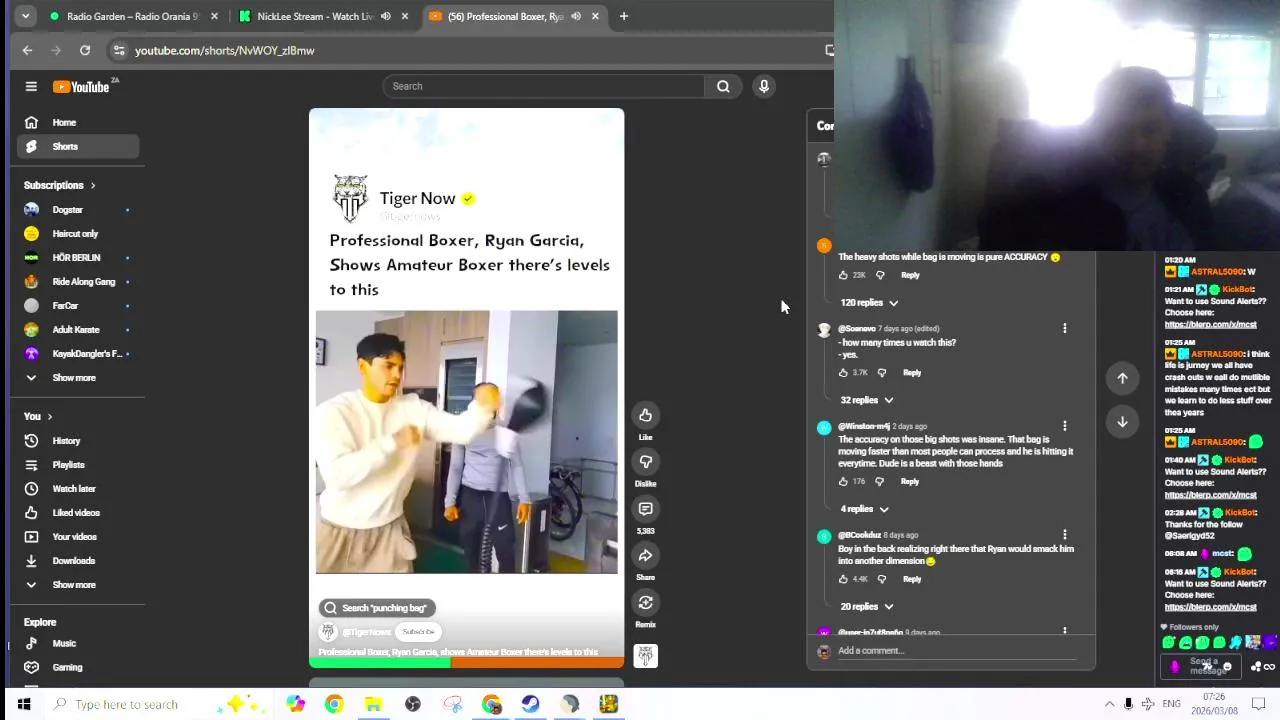Expand the 20 replies thread
Image resolution: width=1280 pixels, height=720 pixels.
(867, 607)
